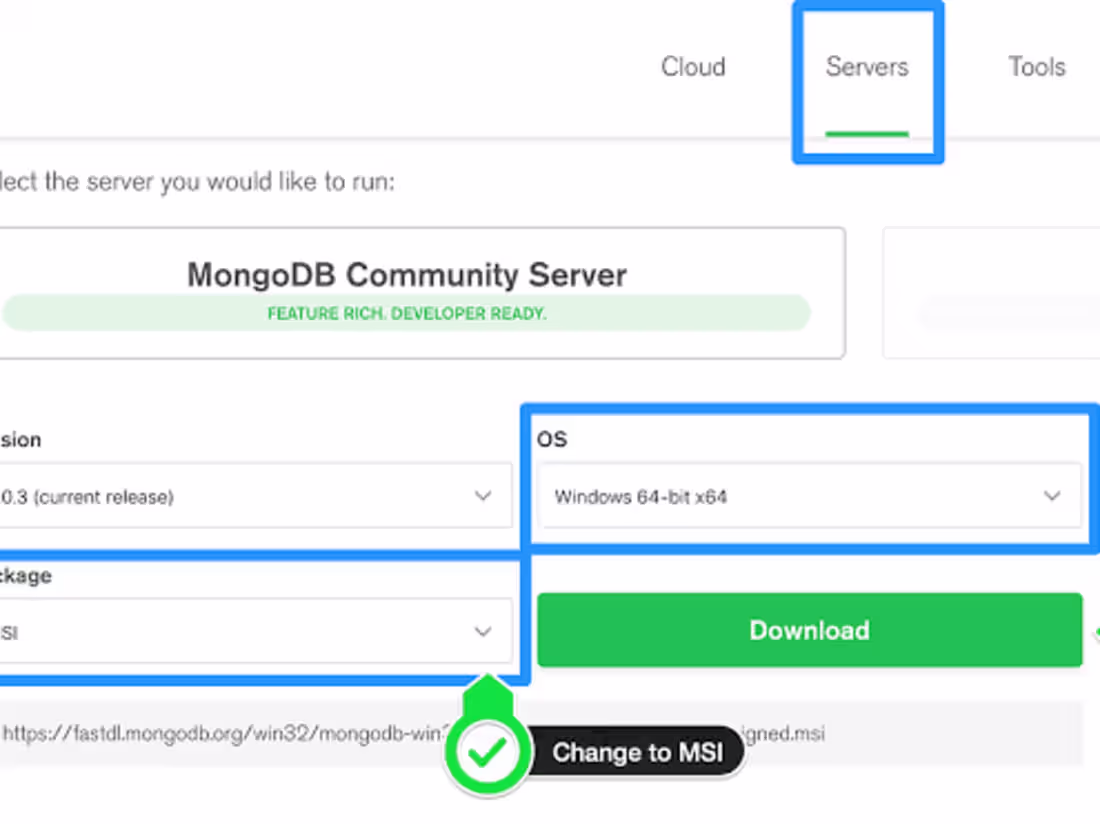The image size is (1100, 824).
Task: Open the Package dropdown to change from MSI
Action: coord(240,631)
